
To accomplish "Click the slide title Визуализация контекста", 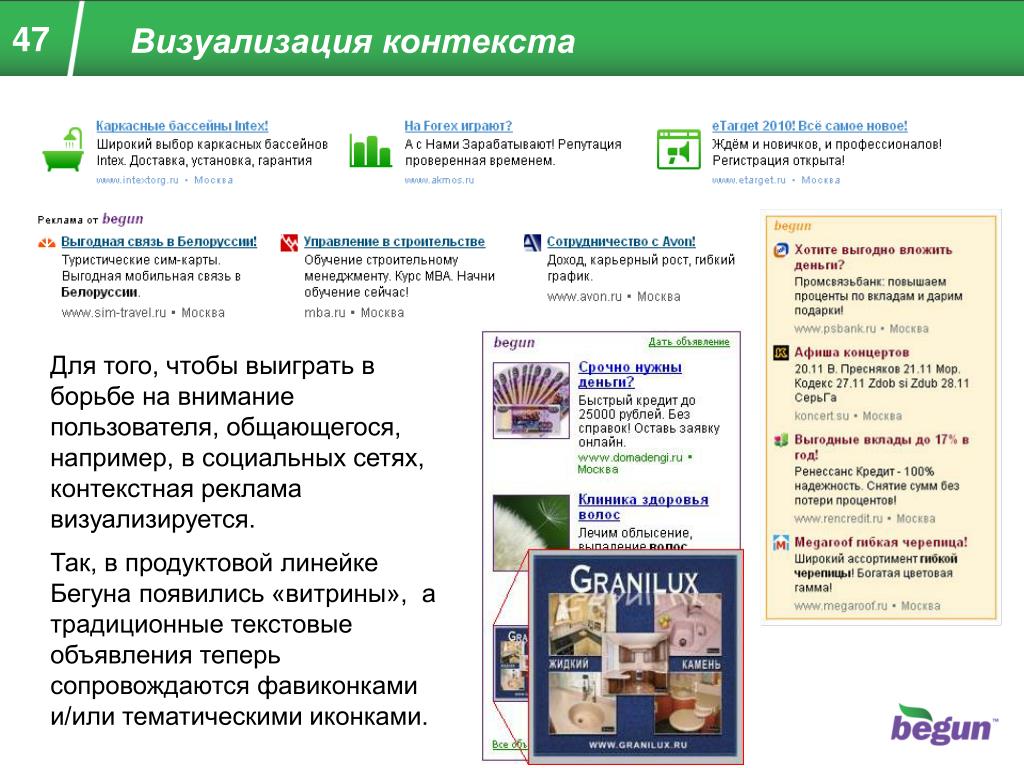I will pos(353,41).
